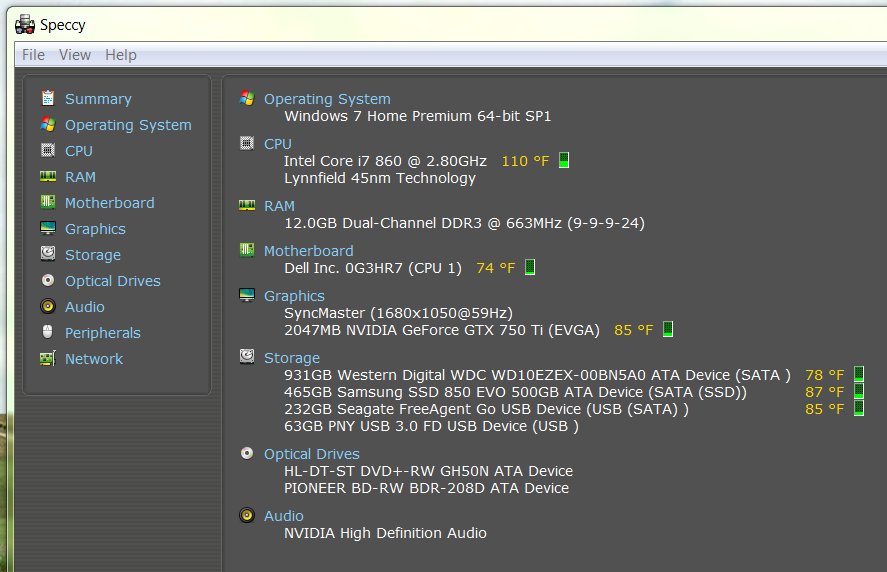Viewport: 887px width, 572px height.
Task: Click the Network icon in sidebar
Action: [x=47, y=358]
